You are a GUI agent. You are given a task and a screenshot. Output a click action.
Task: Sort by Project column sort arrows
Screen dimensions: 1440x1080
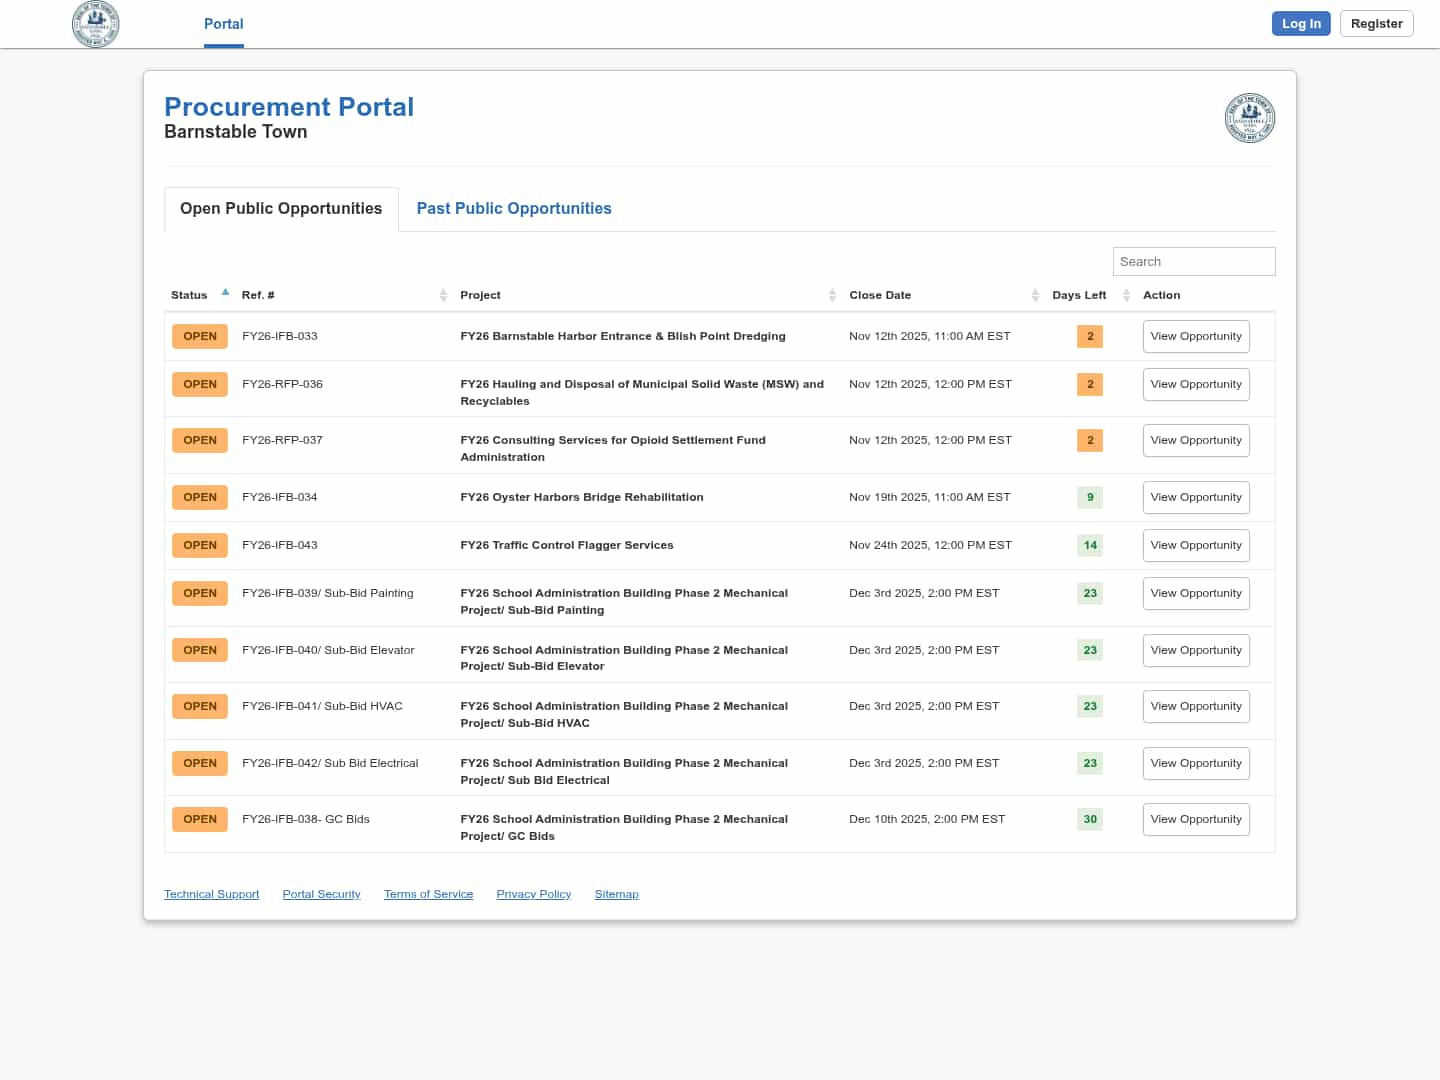coord(832,295)
